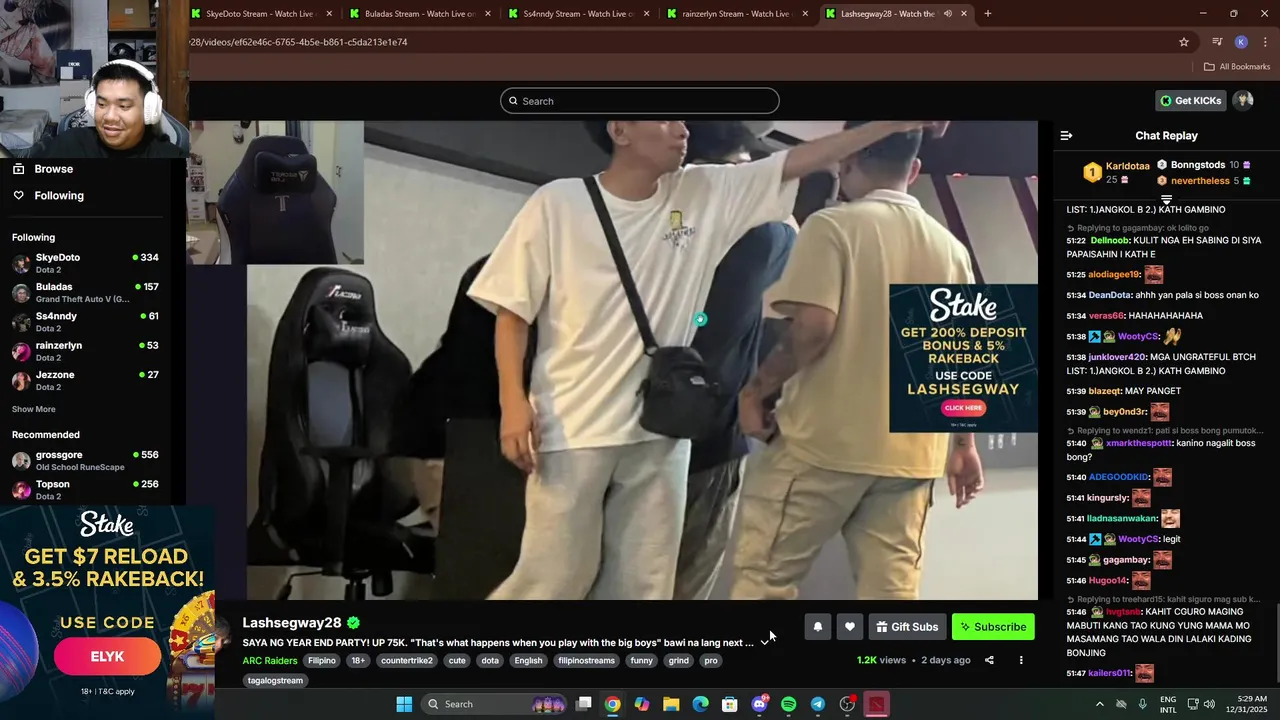The image size is (1280, 720).
Task: Bookmark this page with the star icon
Action: [1184, 42]
